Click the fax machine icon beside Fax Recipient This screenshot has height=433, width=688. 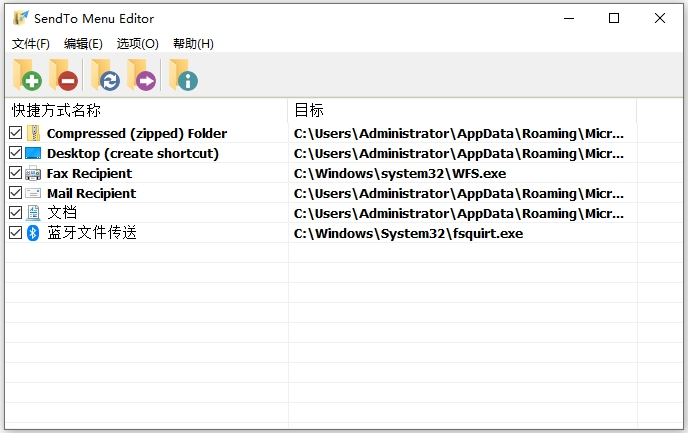coord(33,173)
